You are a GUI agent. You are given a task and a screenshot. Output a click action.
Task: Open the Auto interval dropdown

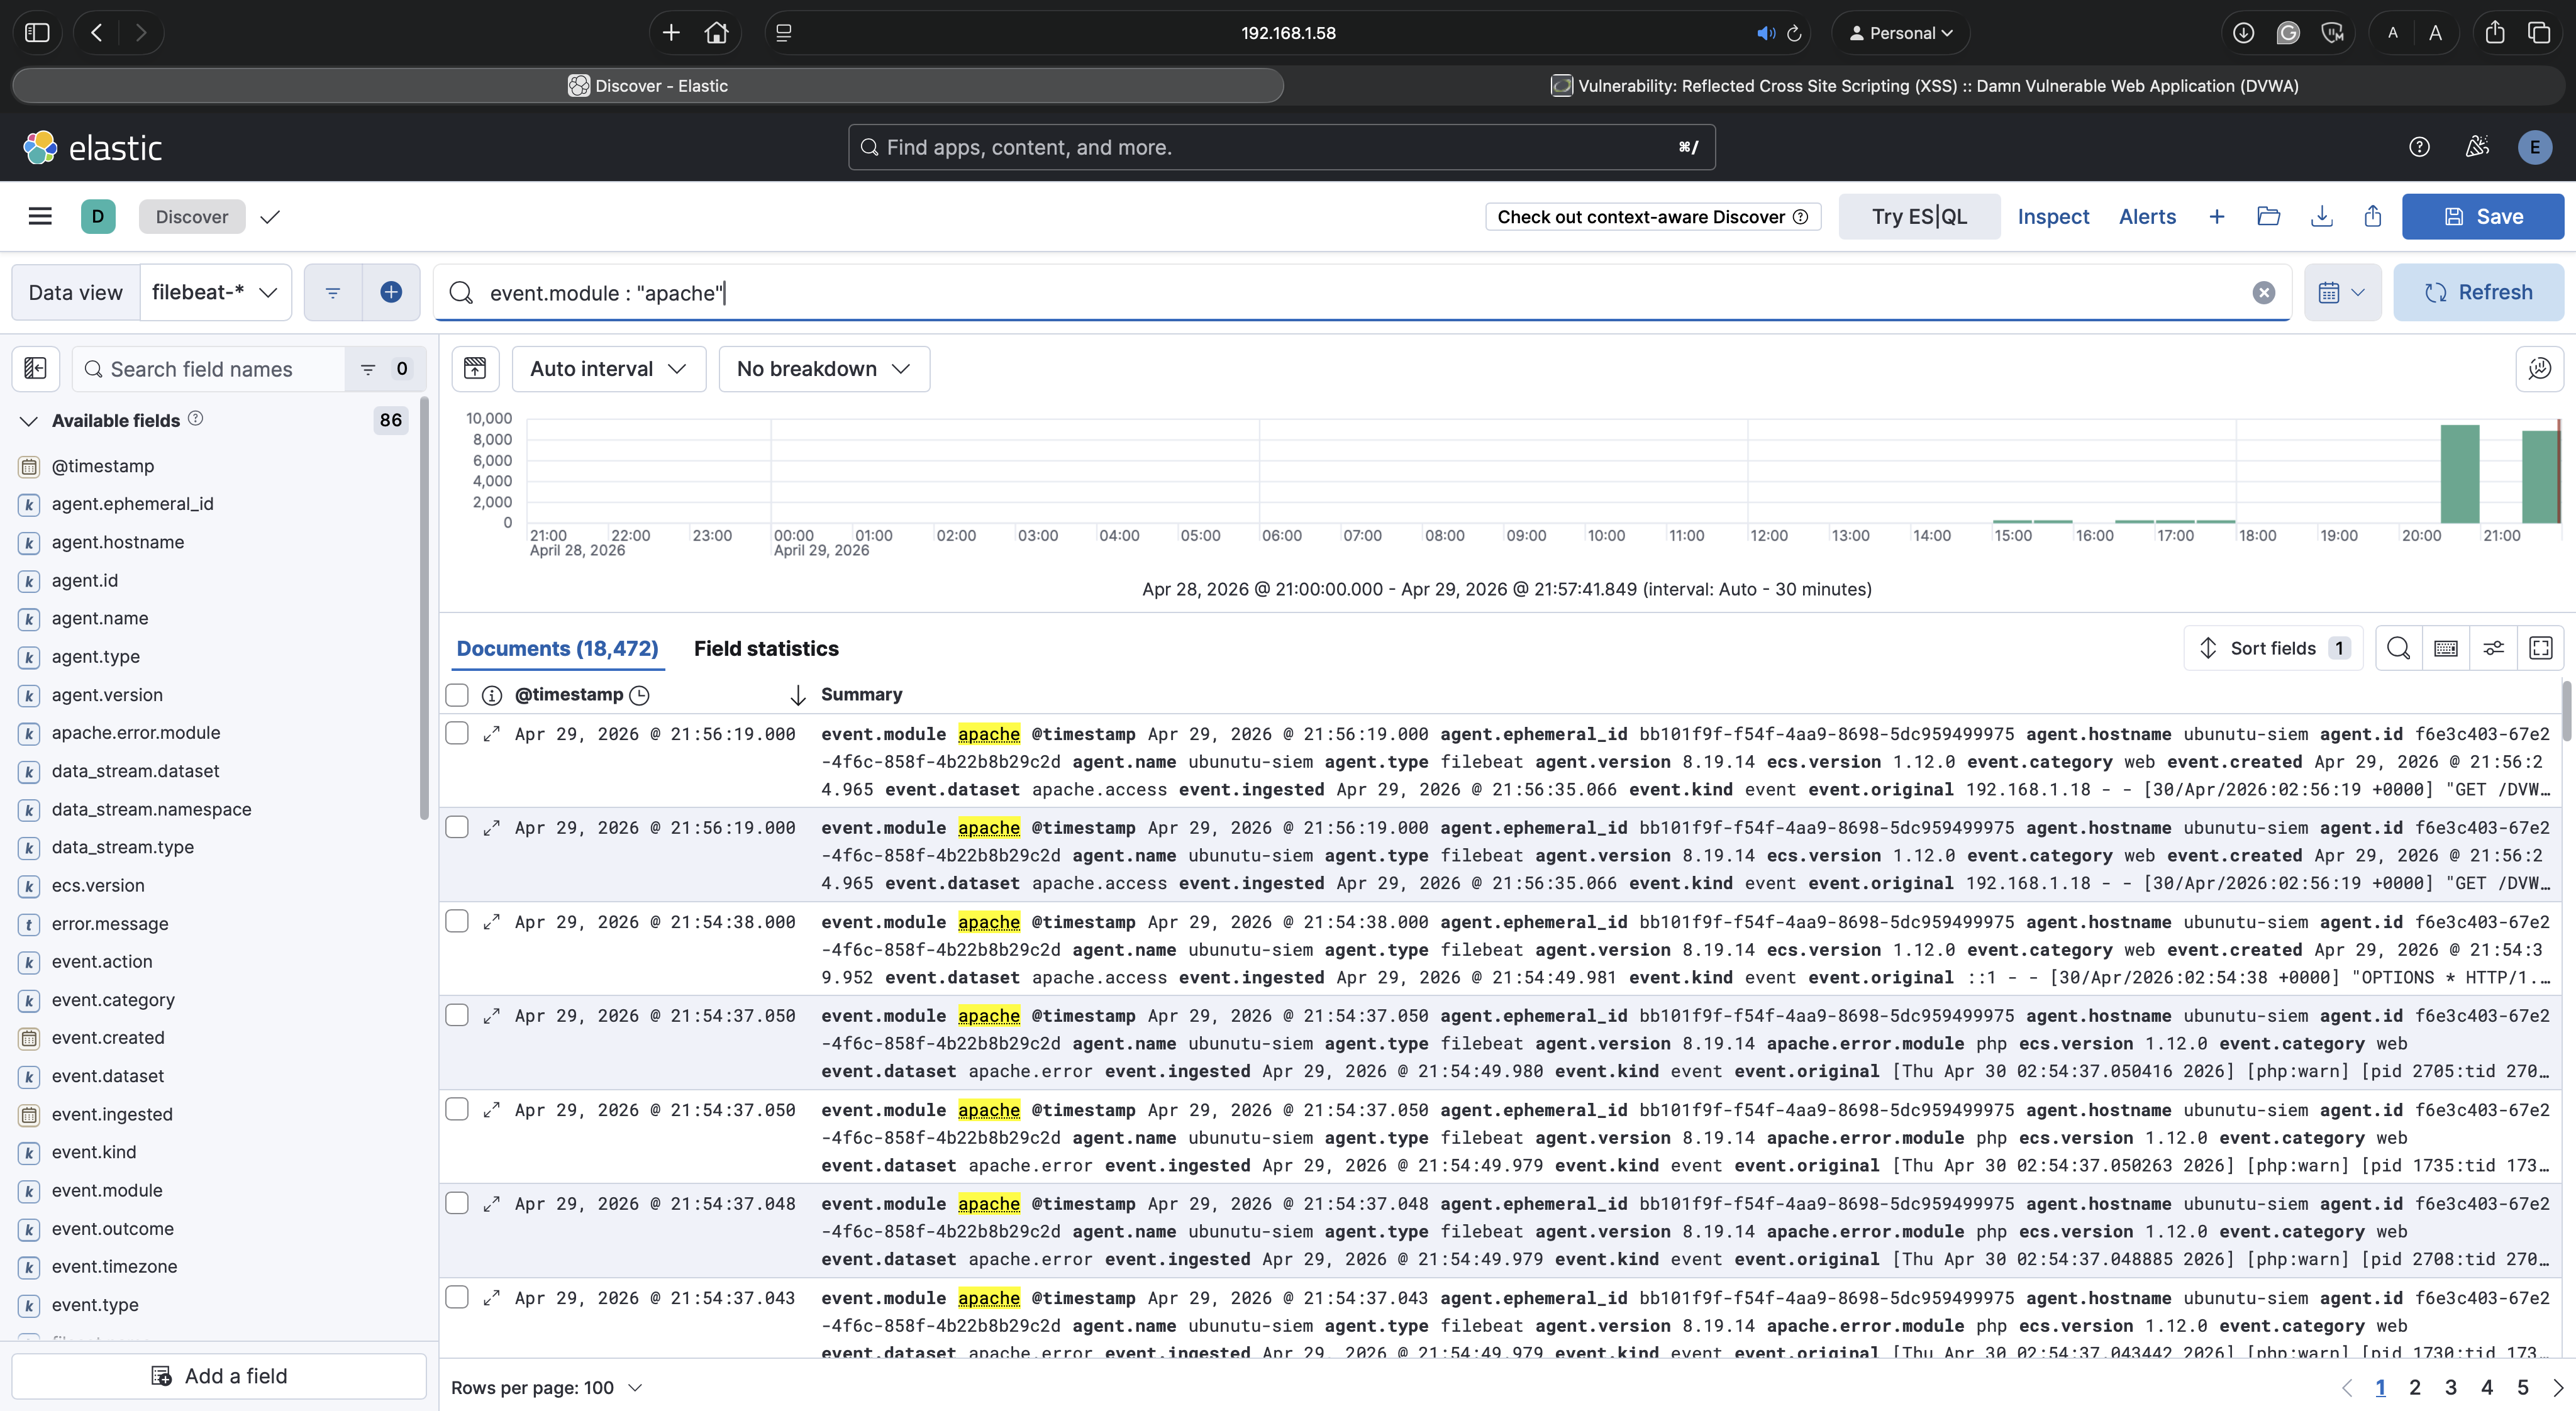[x=608, y=368]
